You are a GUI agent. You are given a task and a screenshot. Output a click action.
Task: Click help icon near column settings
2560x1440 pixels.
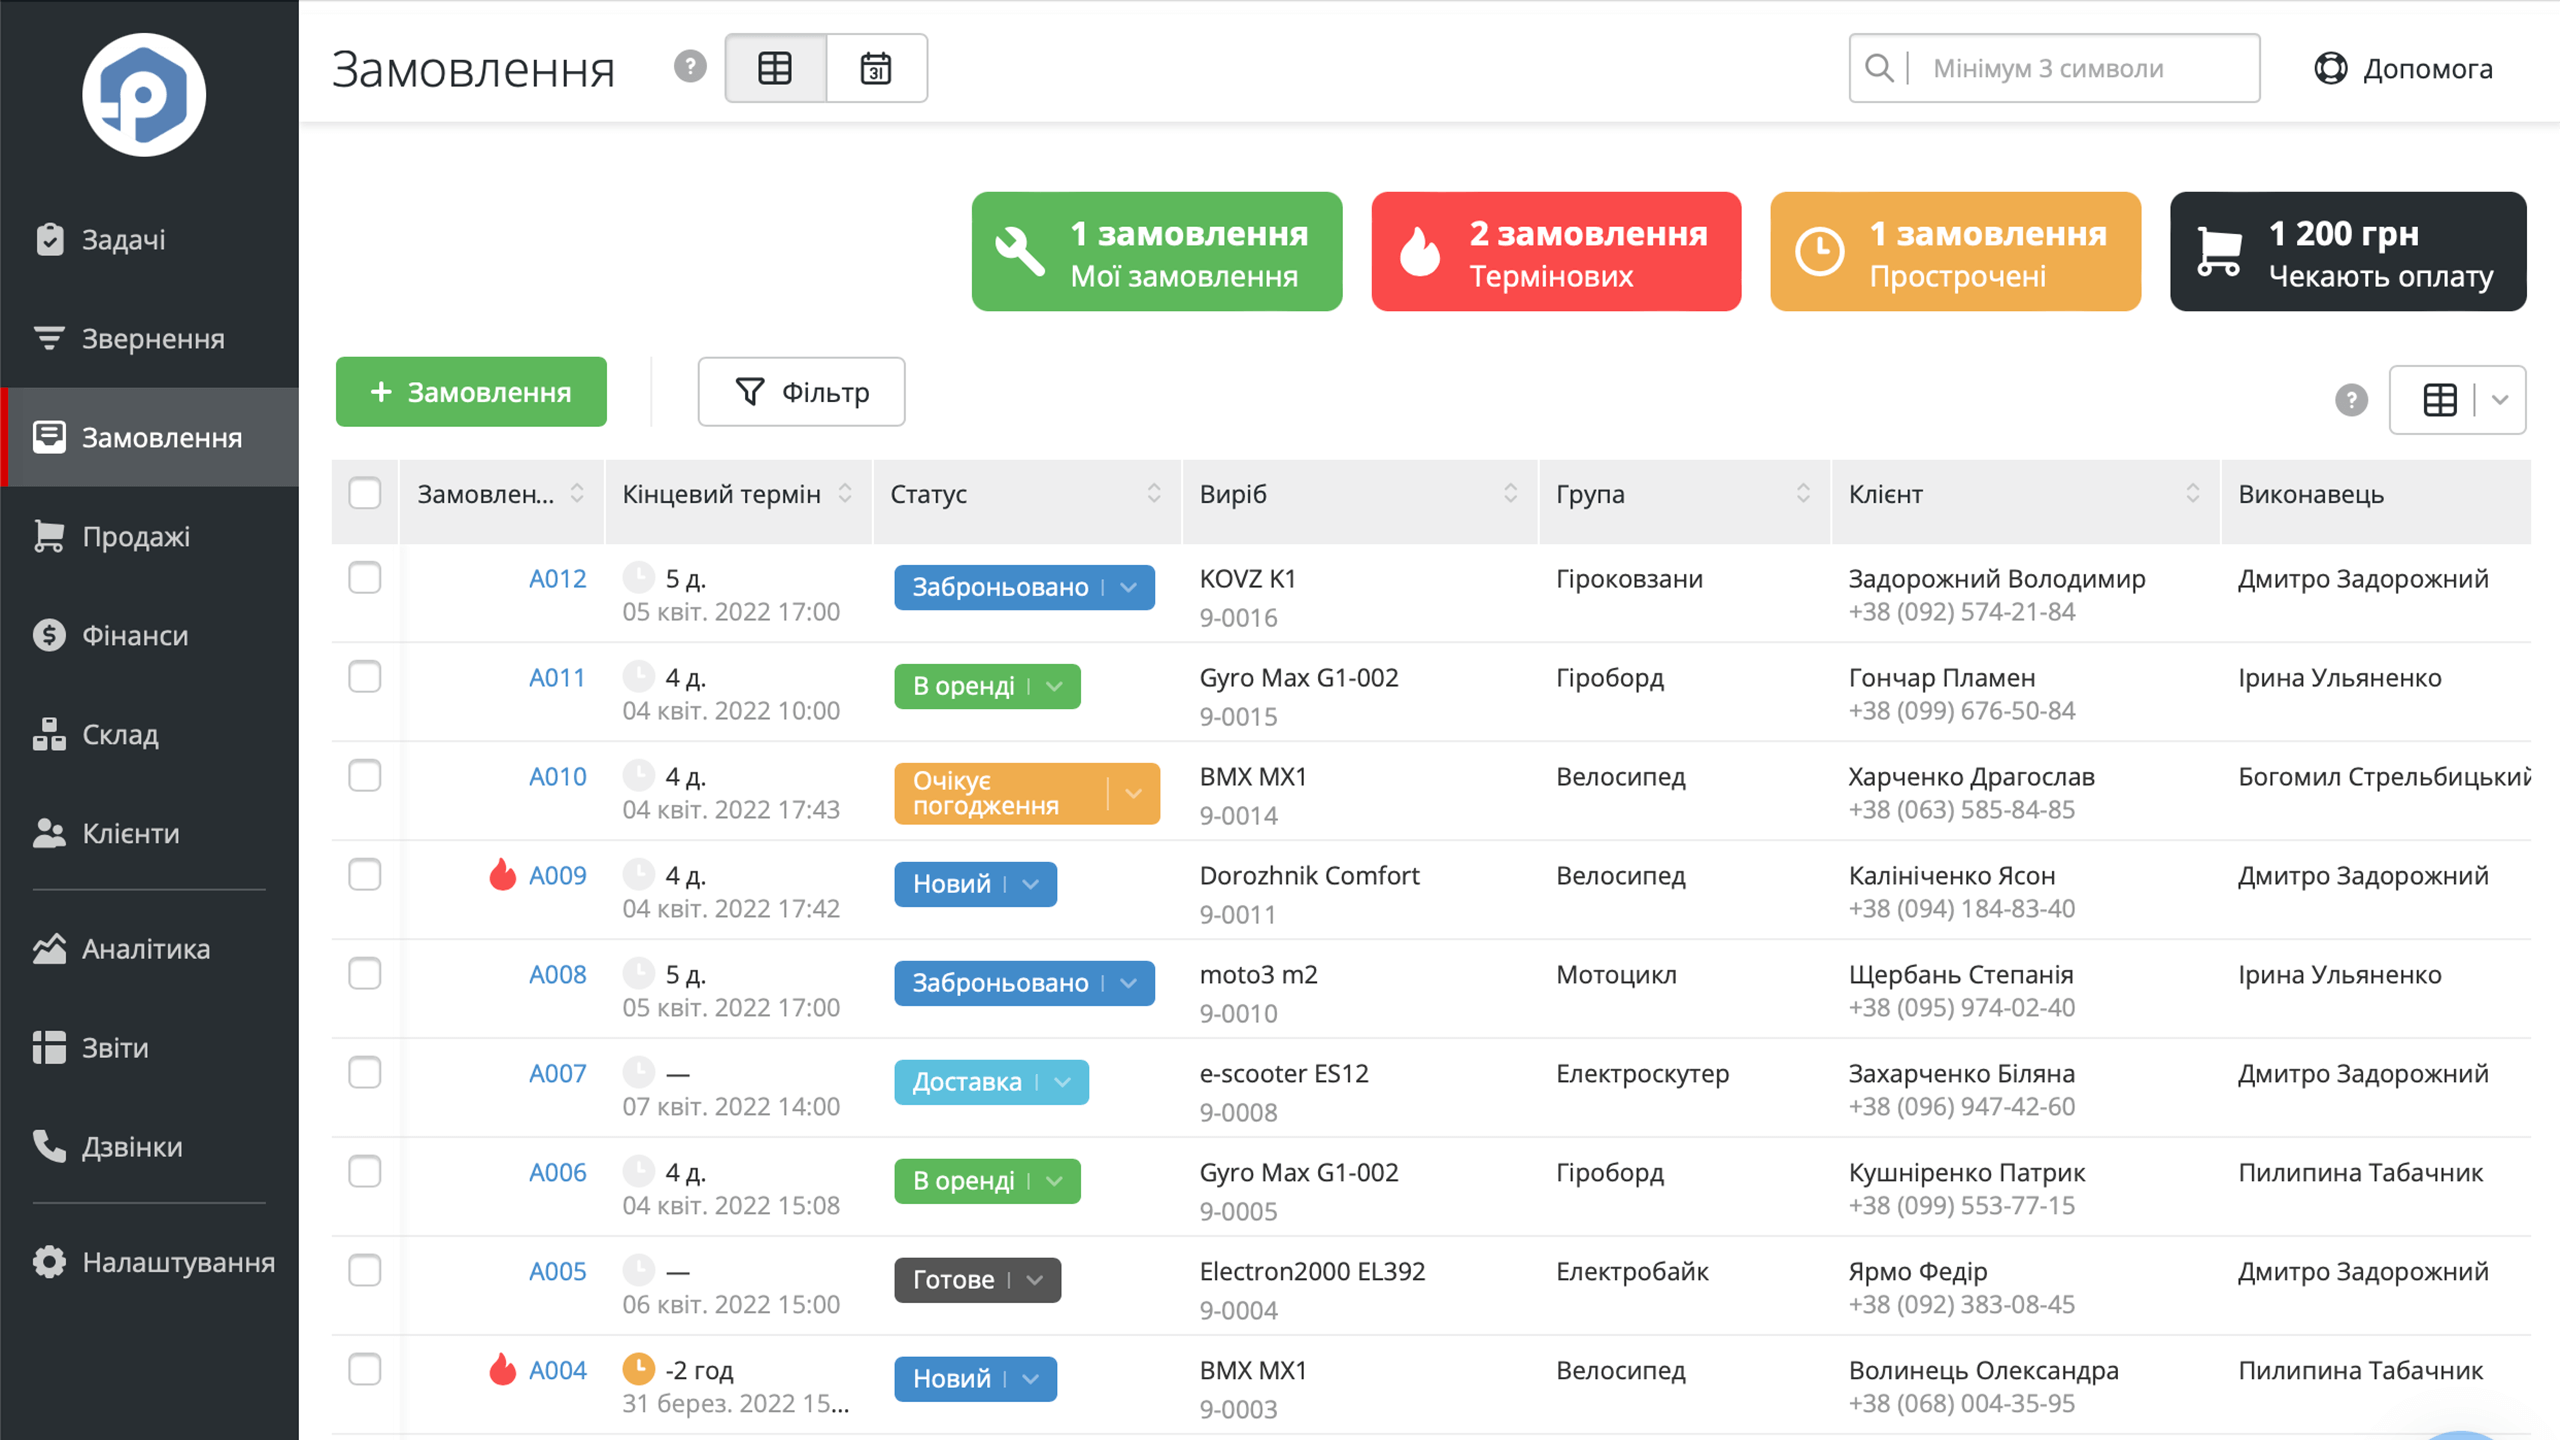[2351, 400]
